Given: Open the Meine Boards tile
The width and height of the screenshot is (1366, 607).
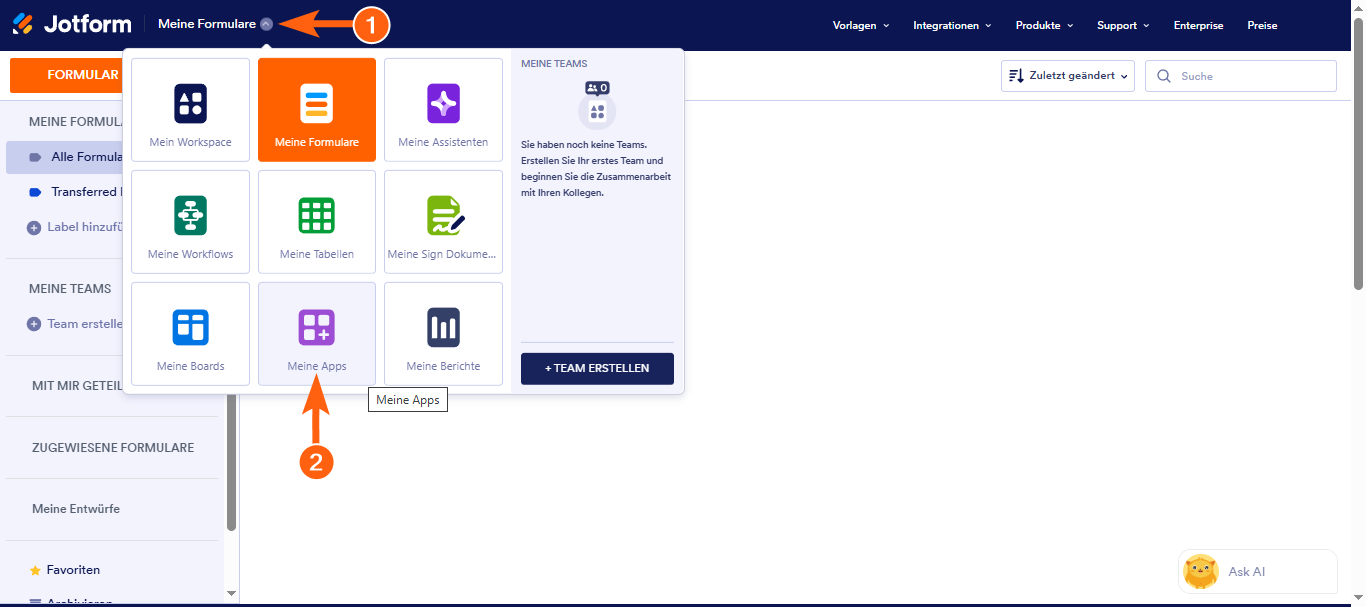Looking at the screenshot, I should [190, 334].
